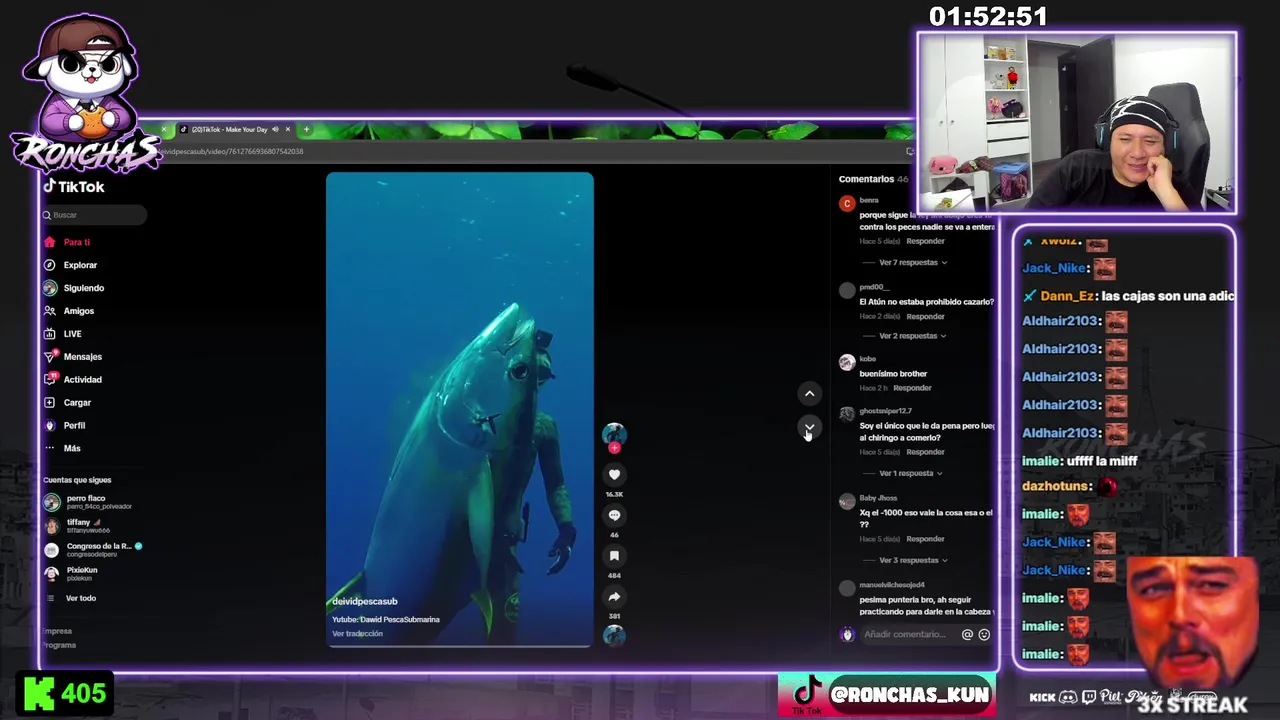Click the Buscar search field
Screen dimensions: 1280x720
93,215
